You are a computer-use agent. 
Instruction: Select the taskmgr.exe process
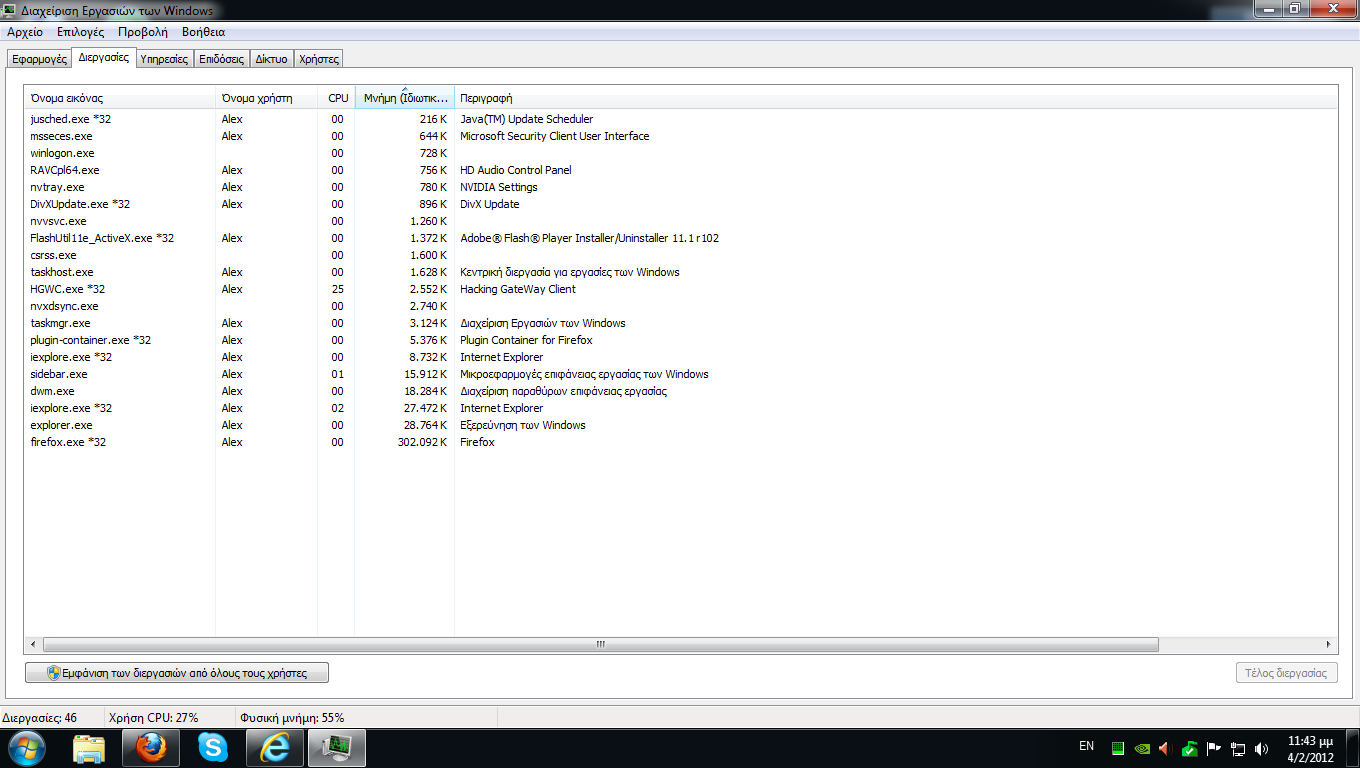point(681,323)
